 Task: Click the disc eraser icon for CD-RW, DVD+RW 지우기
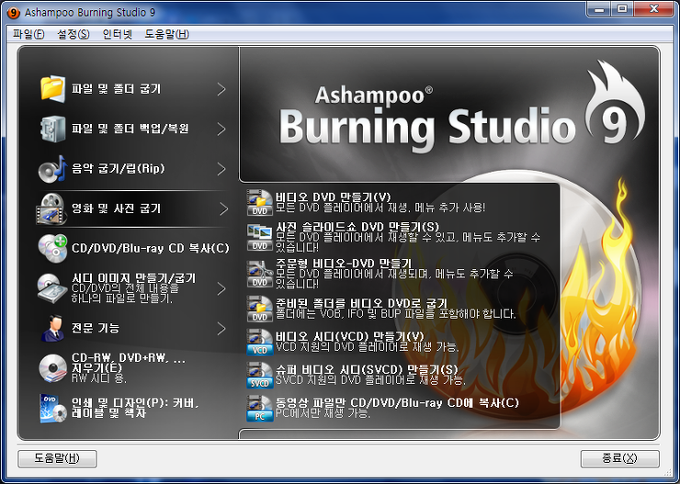pyautogui.click(x=52, y=368)
